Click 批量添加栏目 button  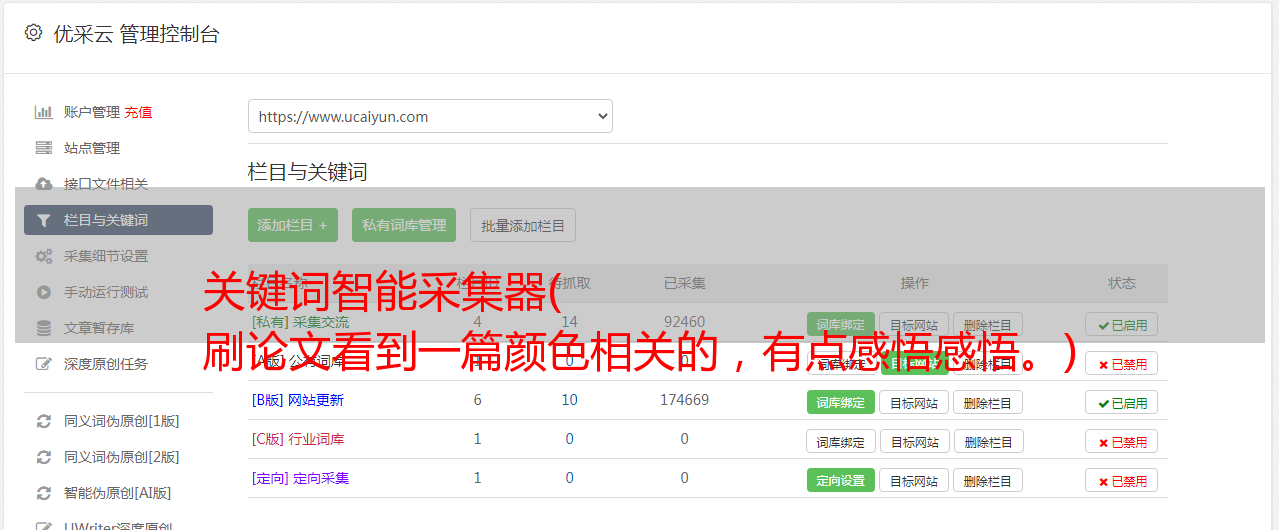coord(523,225)
